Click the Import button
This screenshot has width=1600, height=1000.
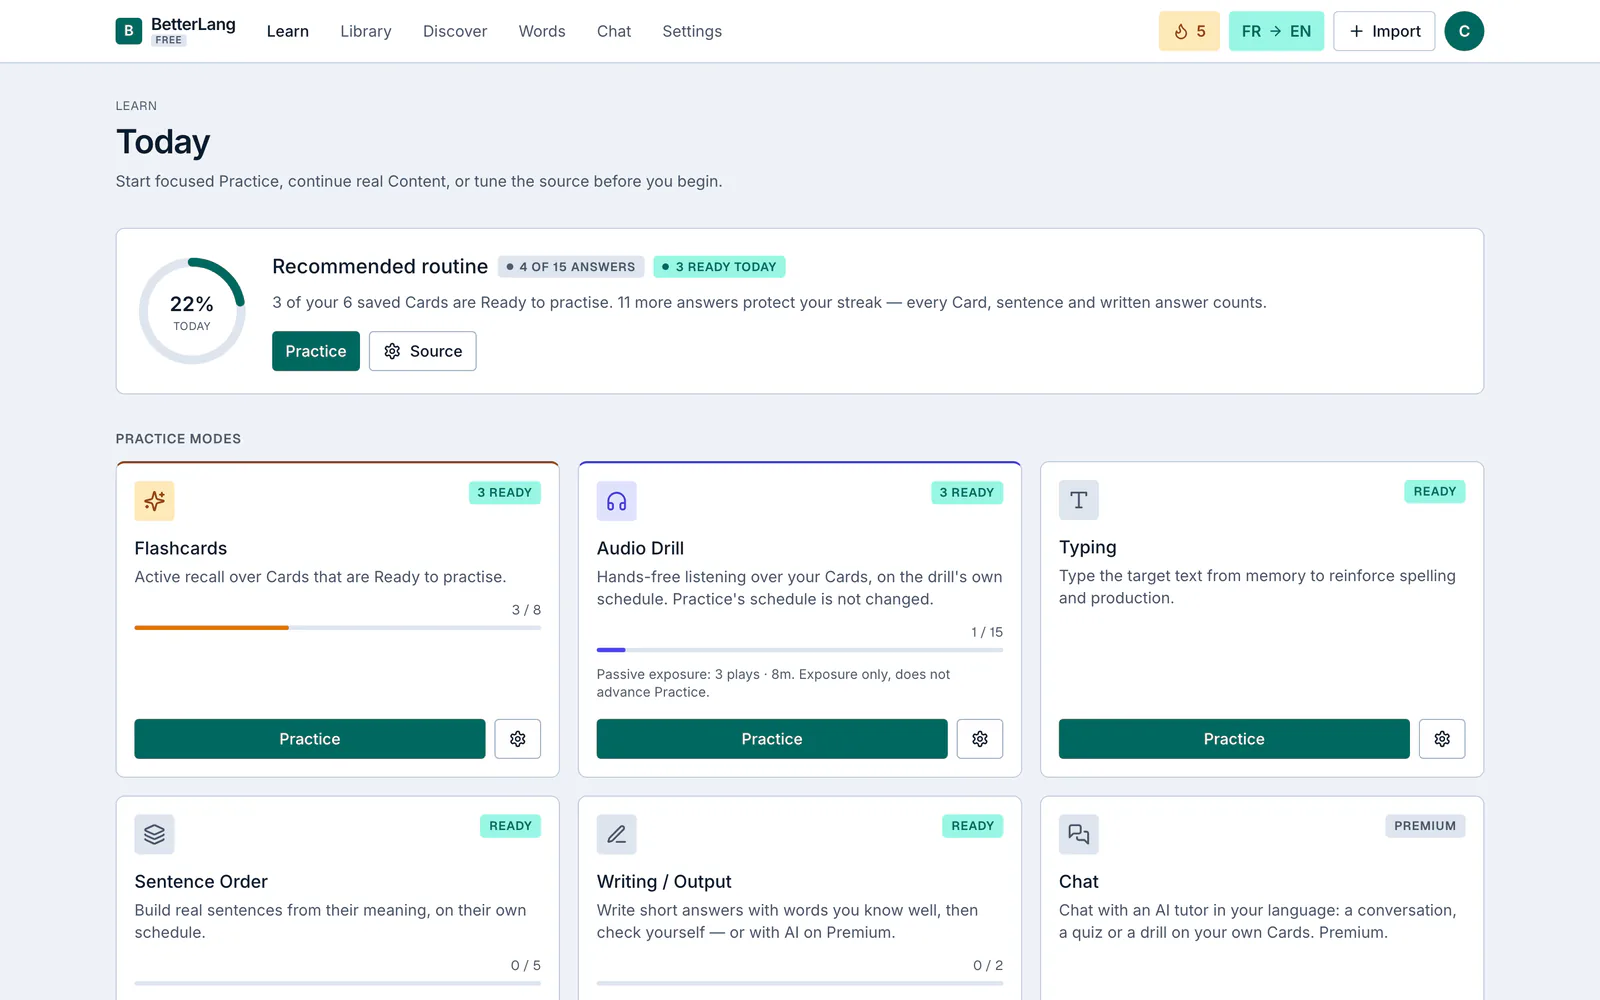[x=1384, y=31]
